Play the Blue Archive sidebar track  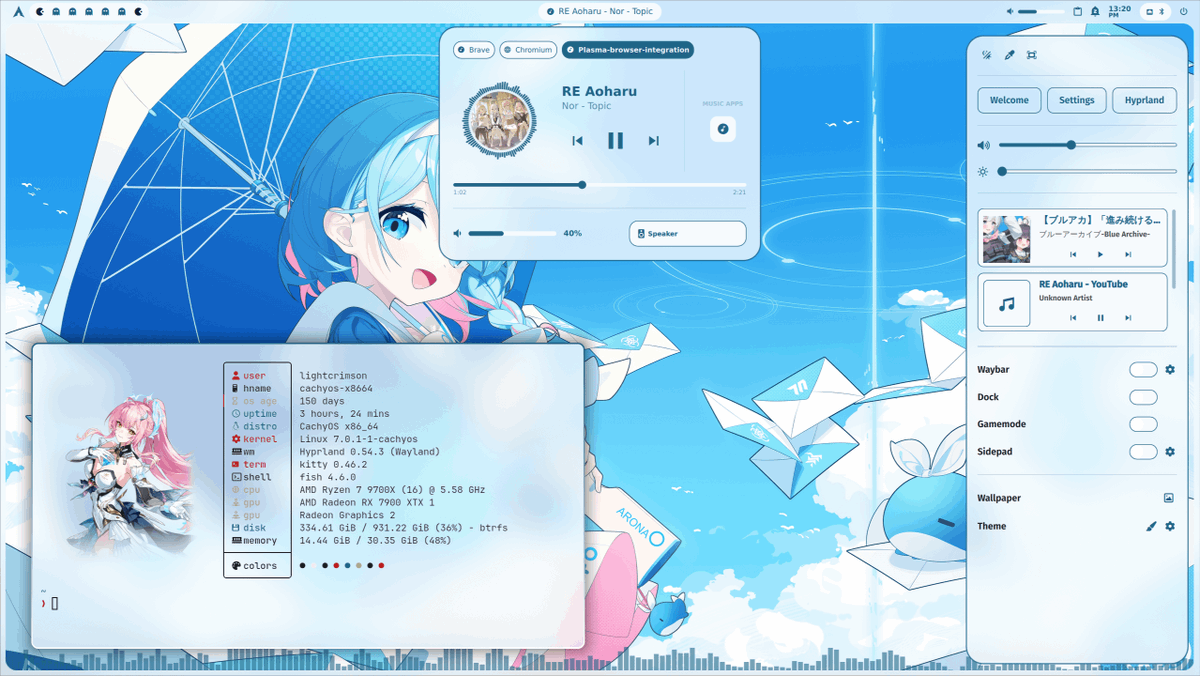pyautogui.click(x=1101, y=255)
